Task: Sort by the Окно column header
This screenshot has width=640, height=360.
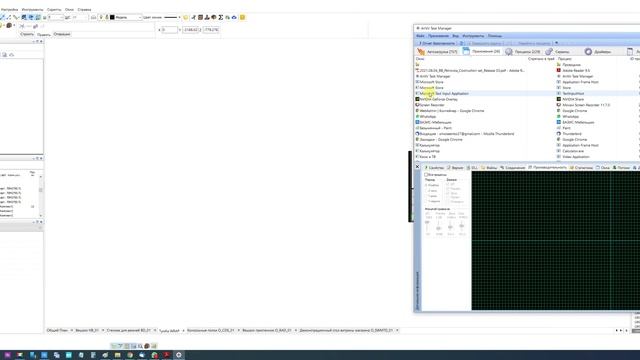Action: pyautogui.click(x=420, y=59)
